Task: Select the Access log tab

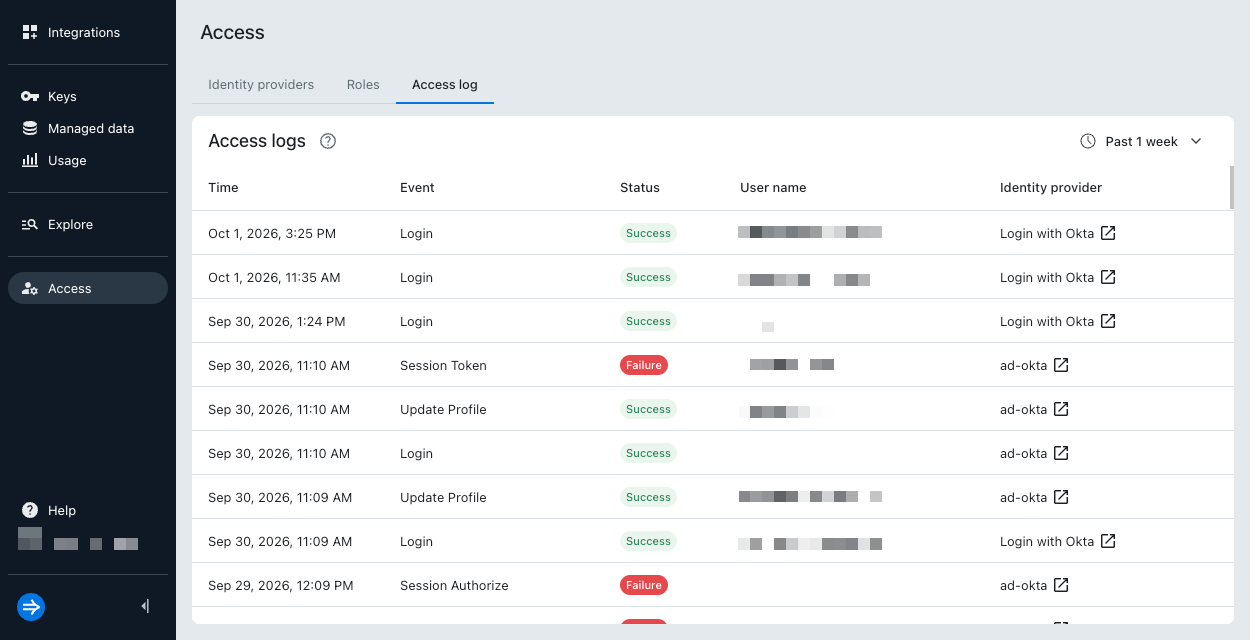Action: (445, 85)
